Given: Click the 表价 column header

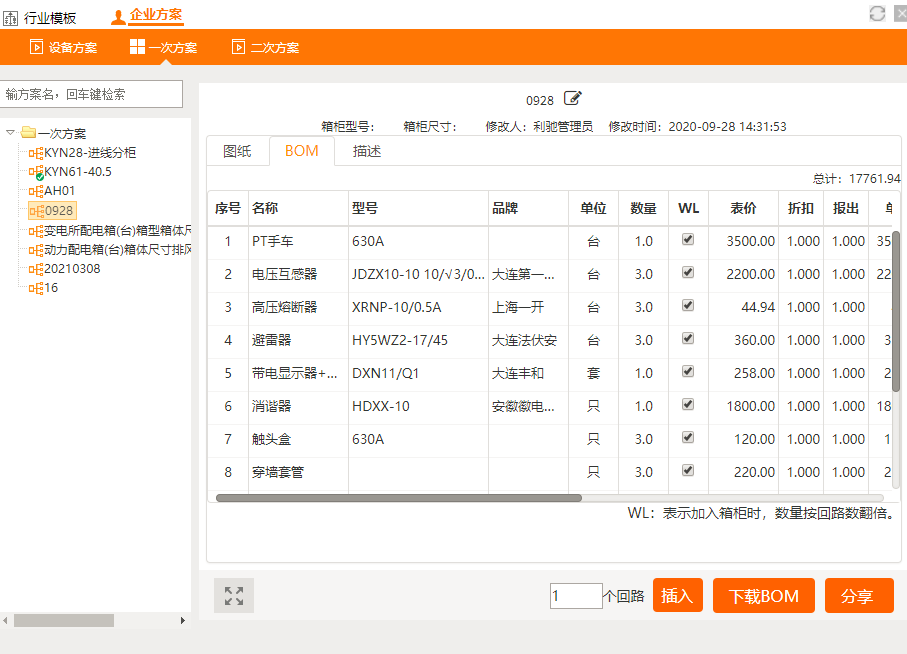Looking at the screenshot, I should pyautogui.click(x=743, y=208).
